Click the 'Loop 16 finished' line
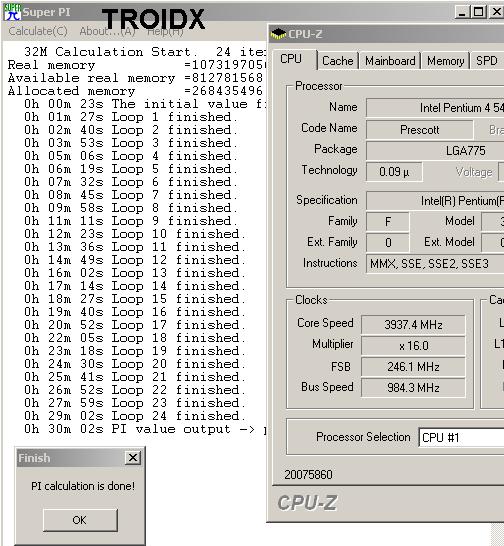504x546 pixels. [135, 312]
